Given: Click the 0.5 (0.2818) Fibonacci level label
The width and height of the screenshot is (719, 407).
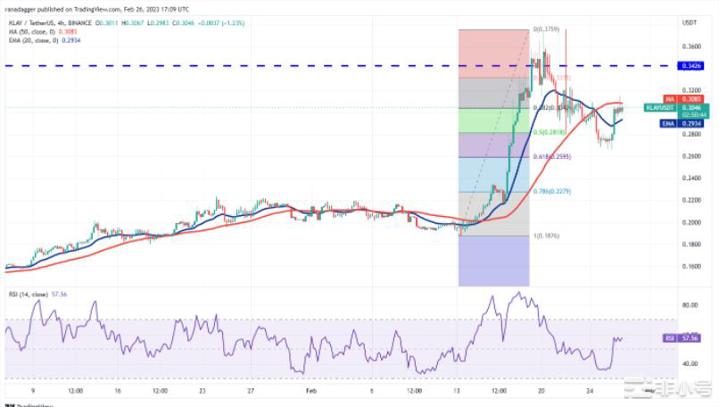Looking at the screenshot, I should pos(550,131).
